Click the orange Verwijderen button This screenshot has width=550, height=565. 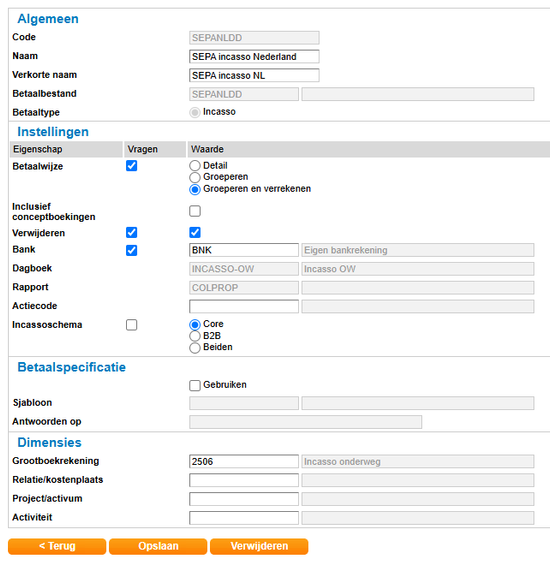click(x=259, y=546)
